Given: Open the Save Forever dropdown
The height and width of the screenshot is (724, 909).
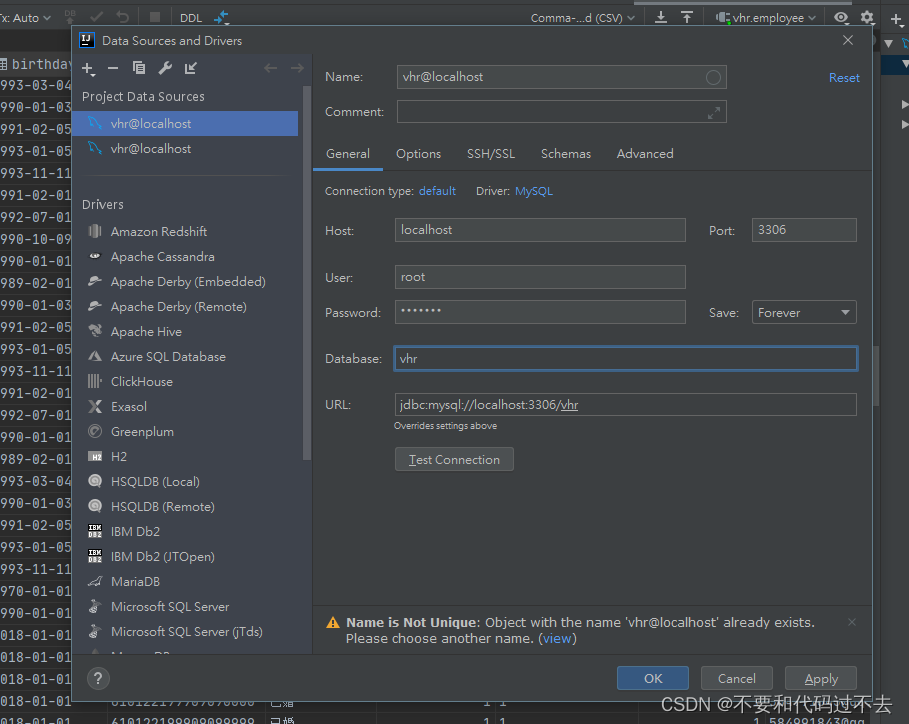Looking at the screenshot, I should point(803,312).
